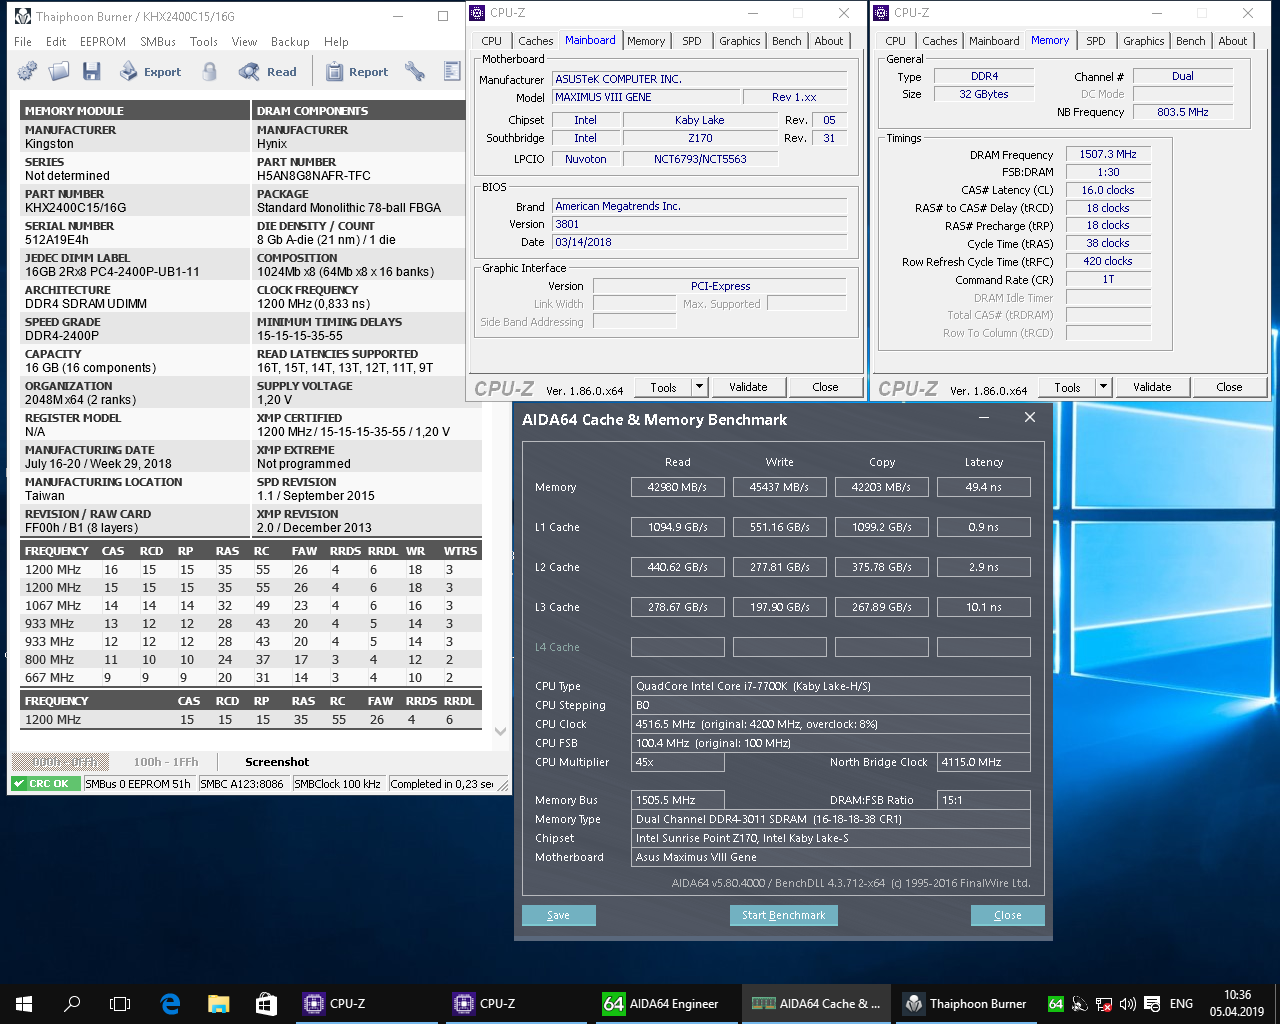Viewport: 1280px width, 1024px height.
Task: Open Microsoft Edge from the taskbar
Action: click(170, 1003)
